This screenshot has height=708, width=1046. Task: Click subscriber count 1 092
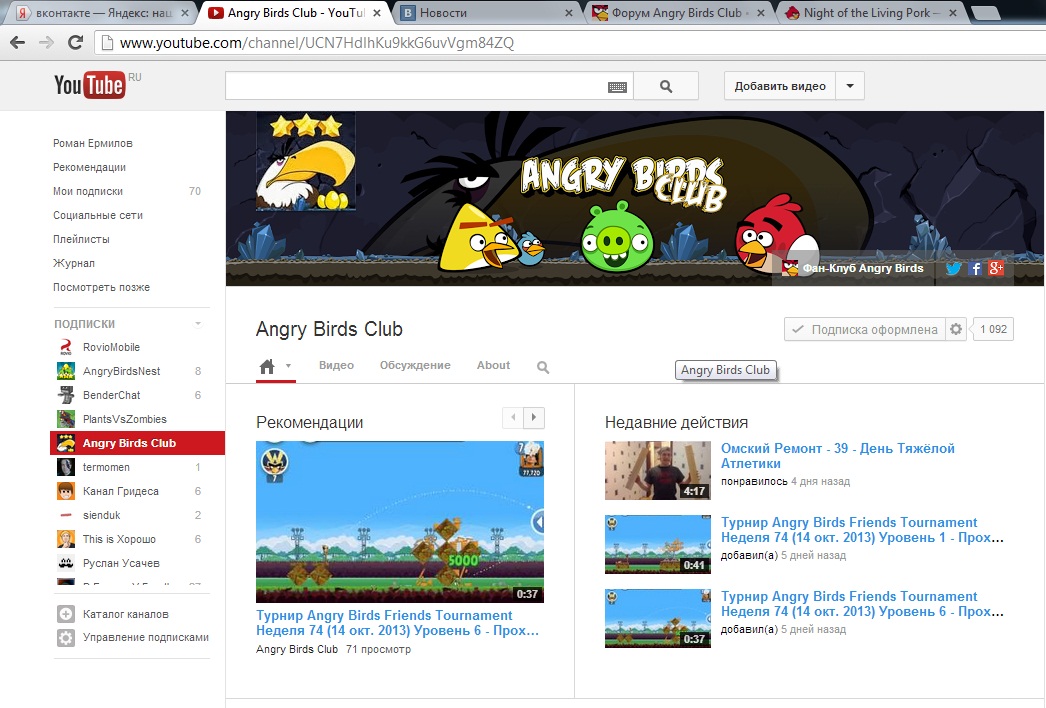point(993,329)
